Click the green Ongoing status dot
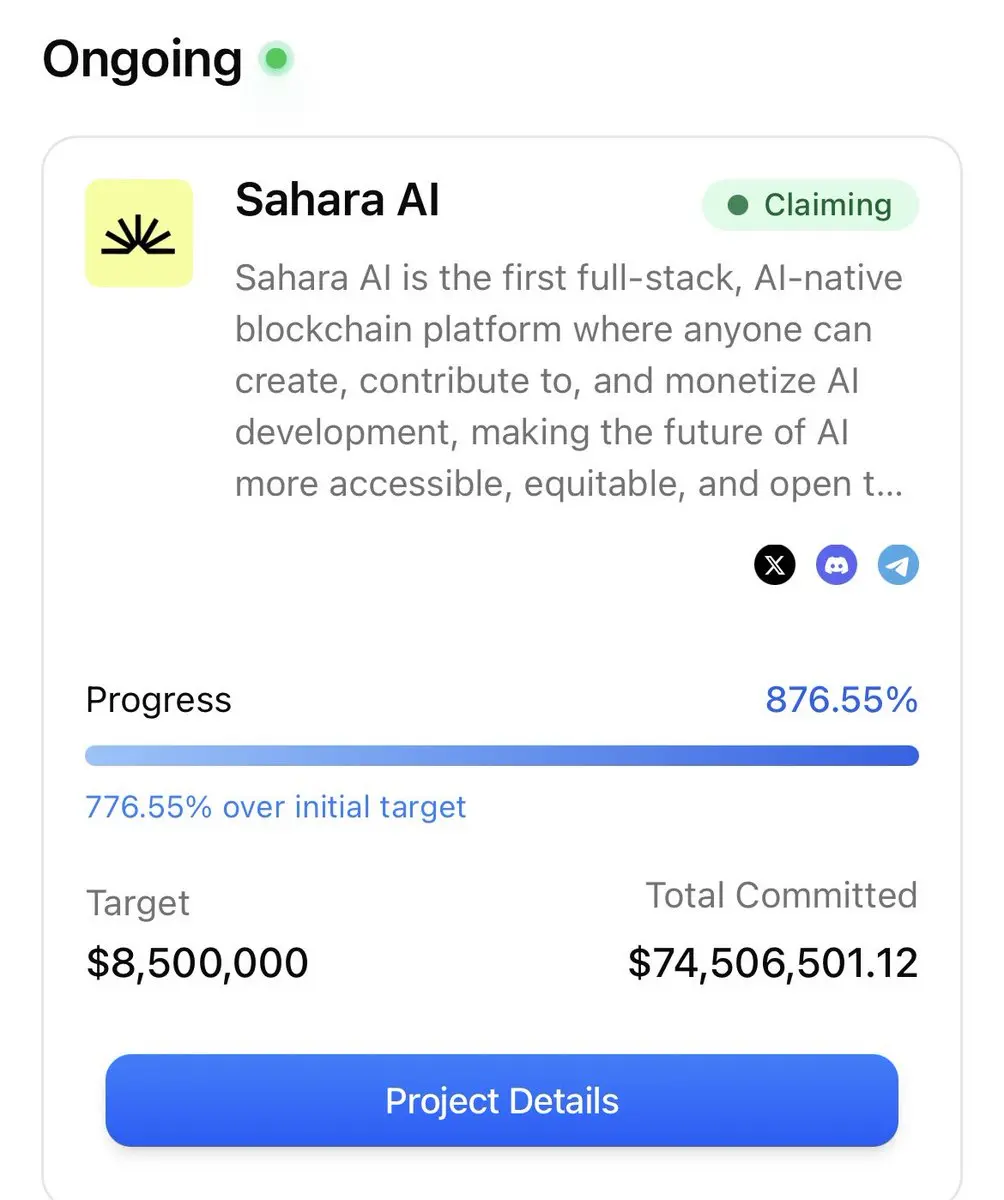Viewport: 1004px width, 1200px height. (x=276, y=60)
